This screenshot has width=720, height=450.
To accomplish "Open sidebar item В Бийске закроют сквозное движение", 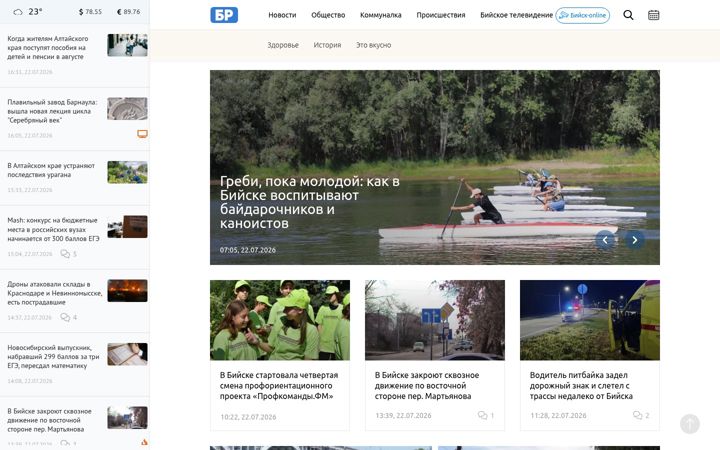I will (x=49, y=420).
